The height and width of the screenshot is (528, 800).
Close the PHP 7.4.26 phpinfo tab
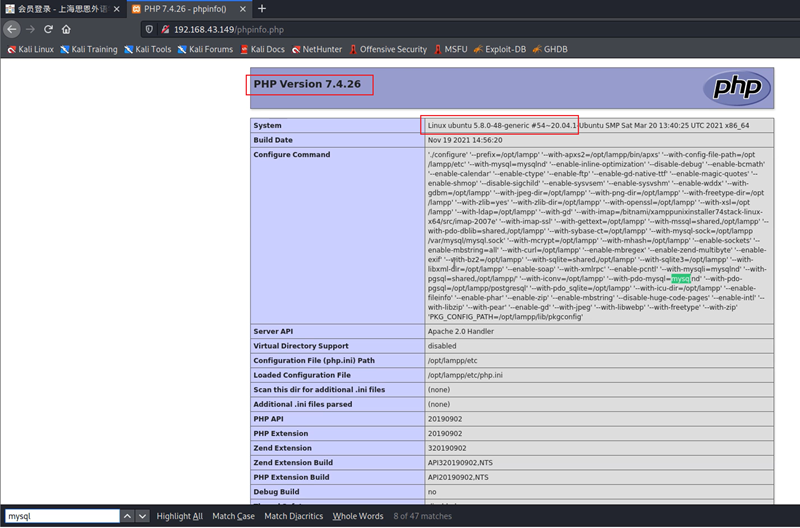242,9
